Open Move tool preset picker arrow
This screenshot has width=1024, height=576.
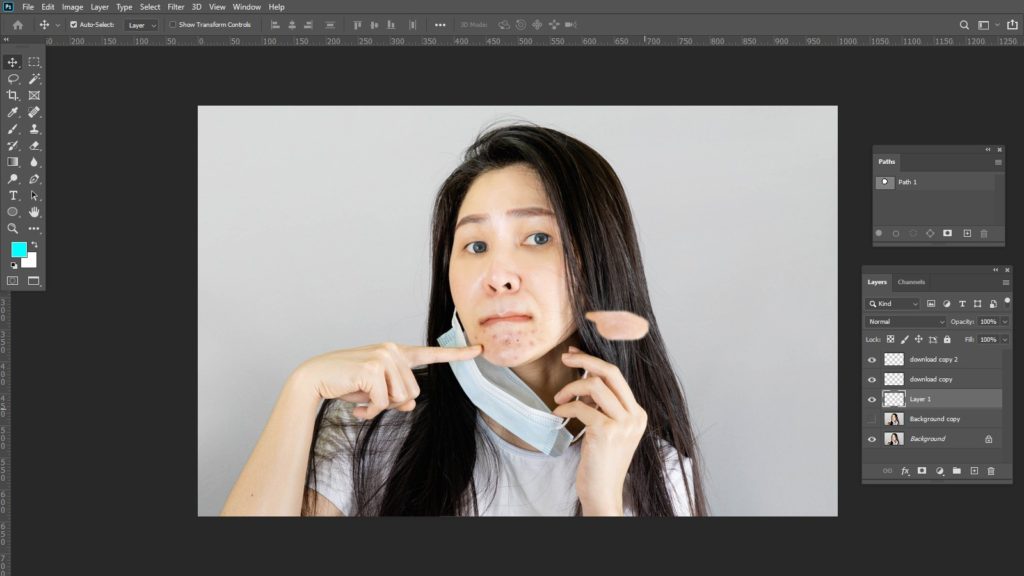57,25
